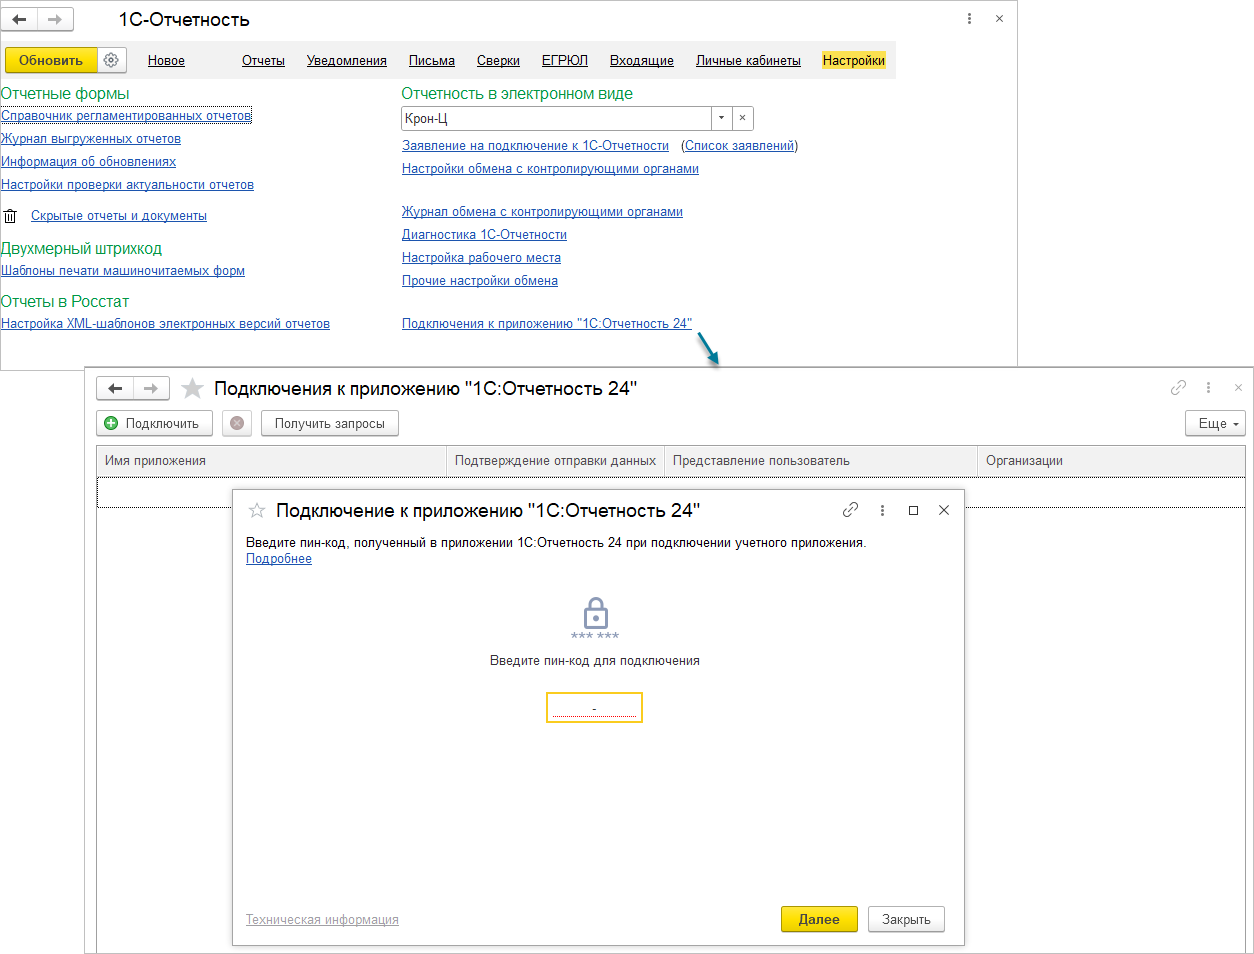This screenshot has width=1254, height=954.
Task: Go to the Сверки tab
Action: point(498,61)
